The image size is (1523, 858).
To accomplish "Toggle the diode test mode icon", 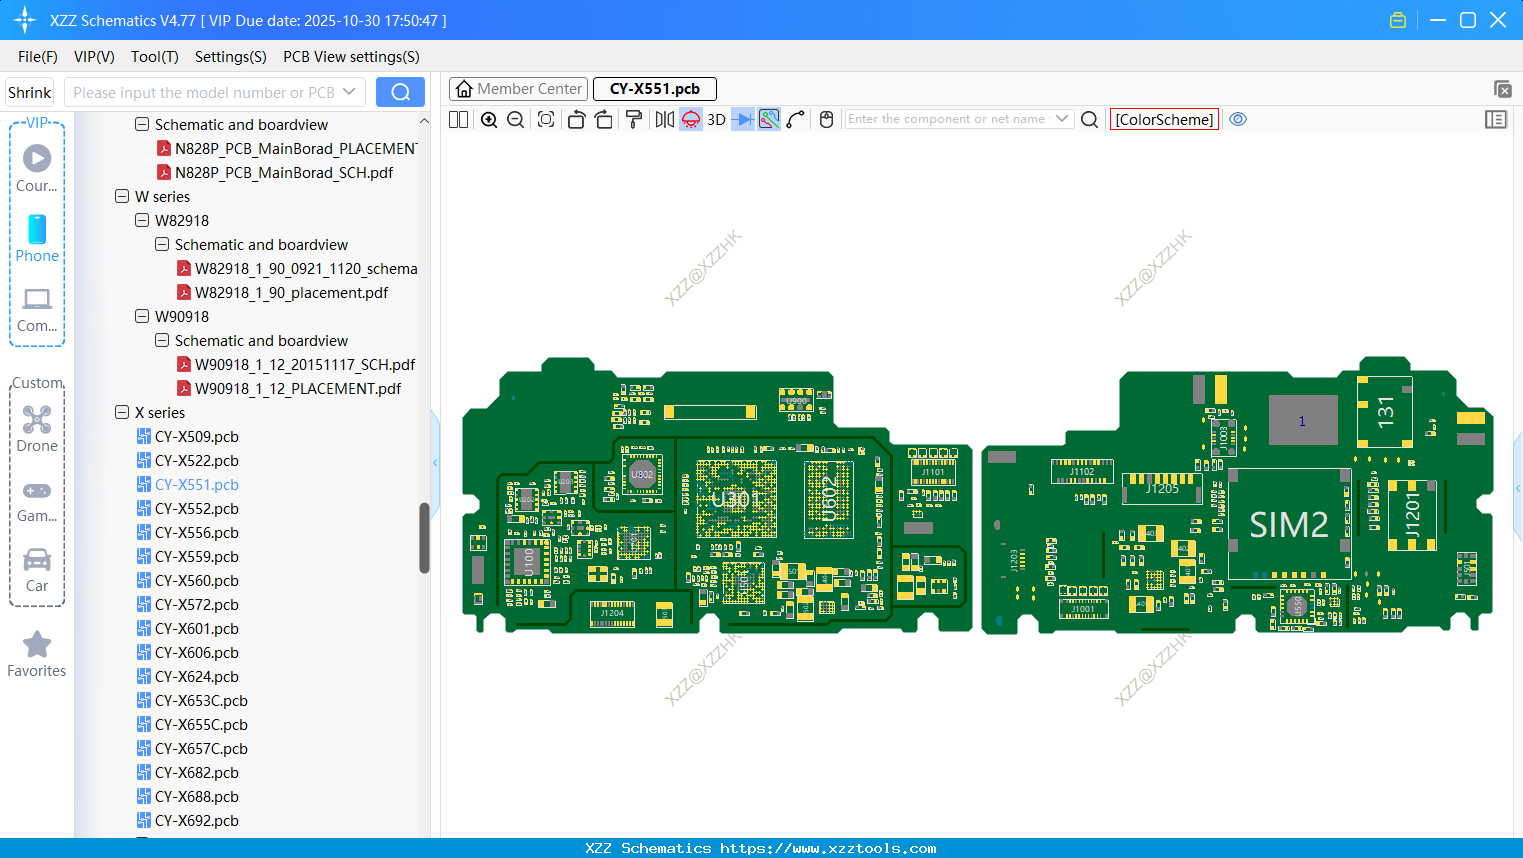I will [x=742, y=119].
